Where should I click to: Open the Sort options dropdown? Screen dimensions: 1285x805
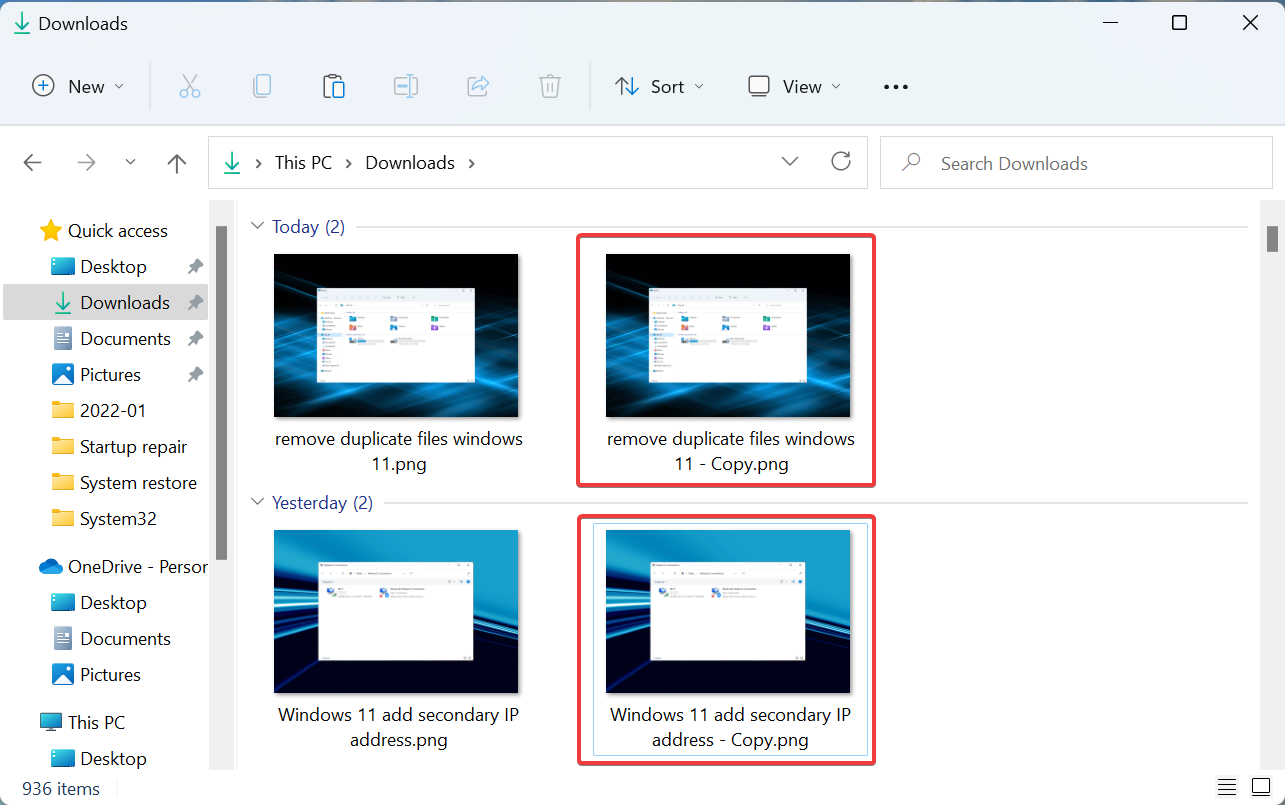tap(659, 87)
